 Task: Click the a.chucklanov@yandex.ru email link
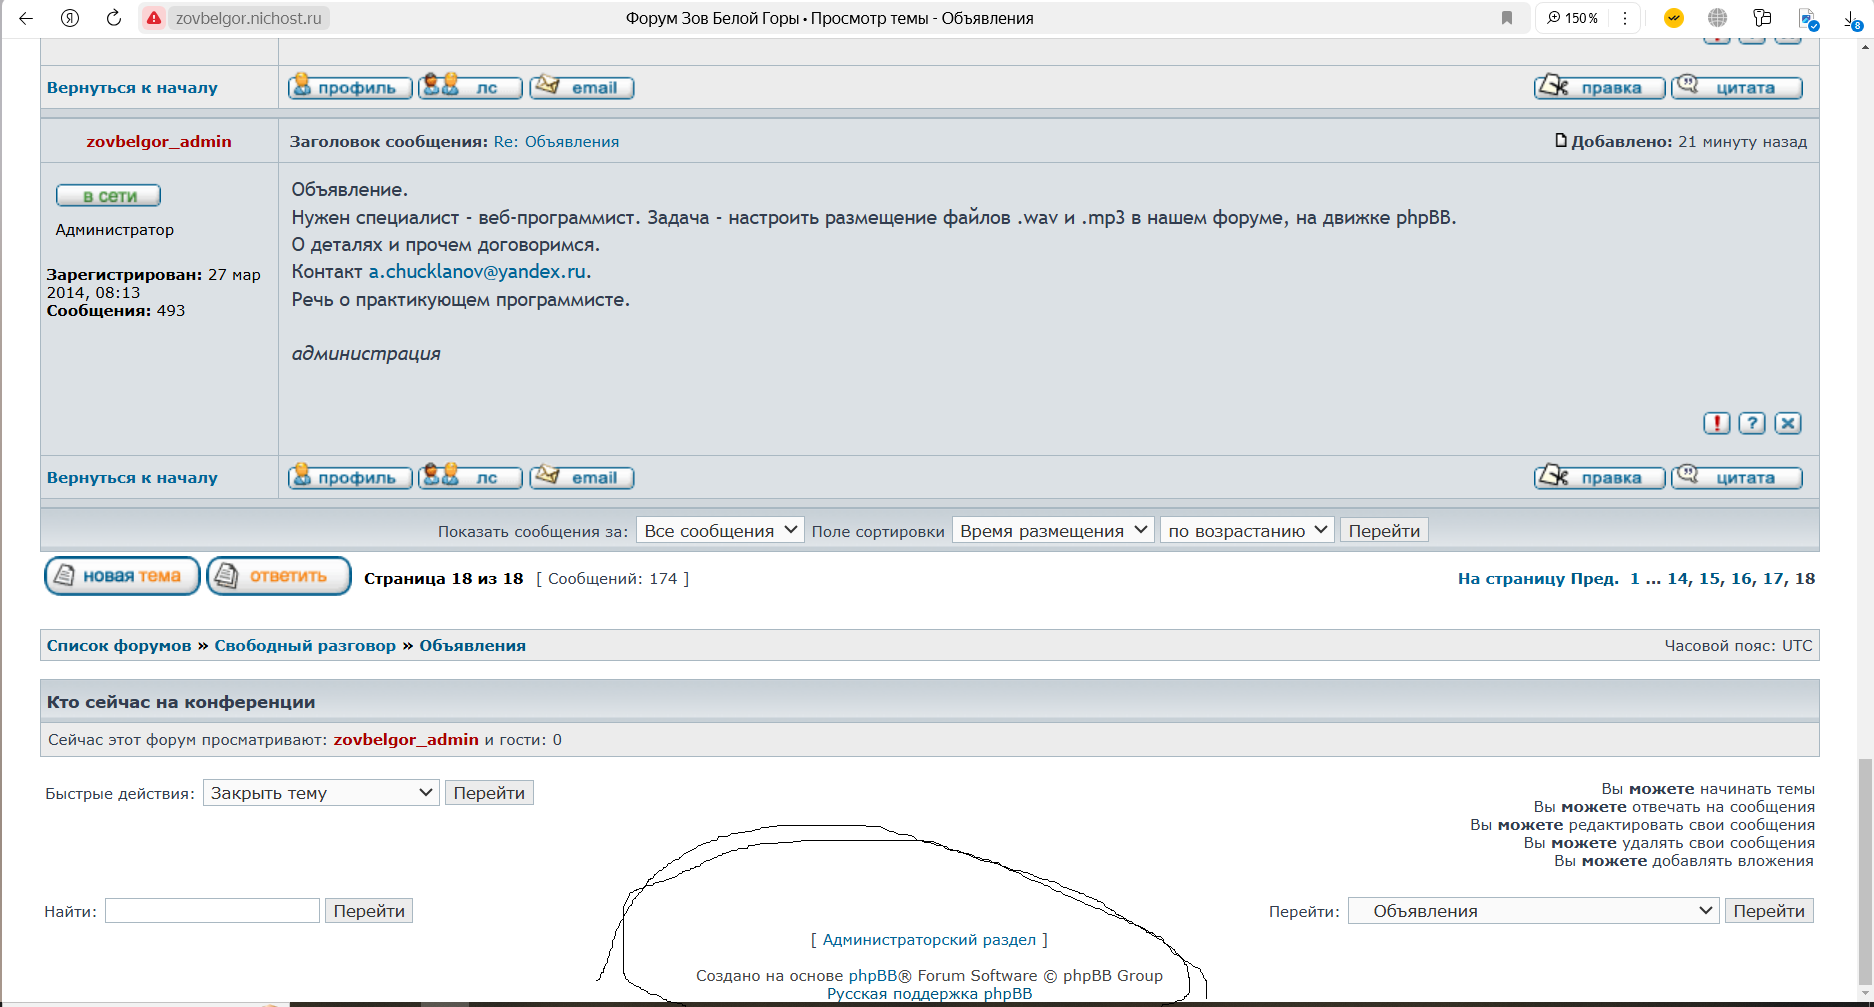click(477, 272)
